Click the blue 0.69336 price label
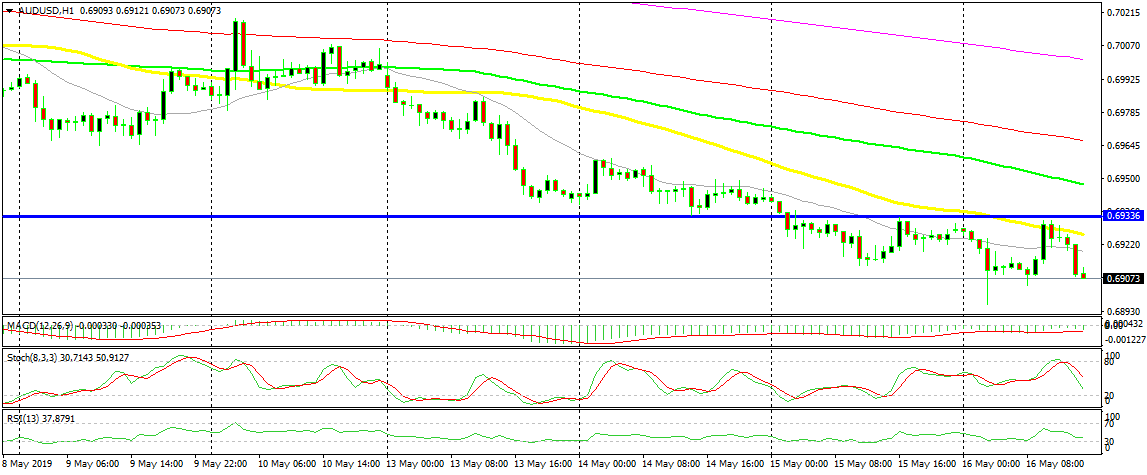1147x475 pixels. pyautogui.click(x=1123, y=216)
